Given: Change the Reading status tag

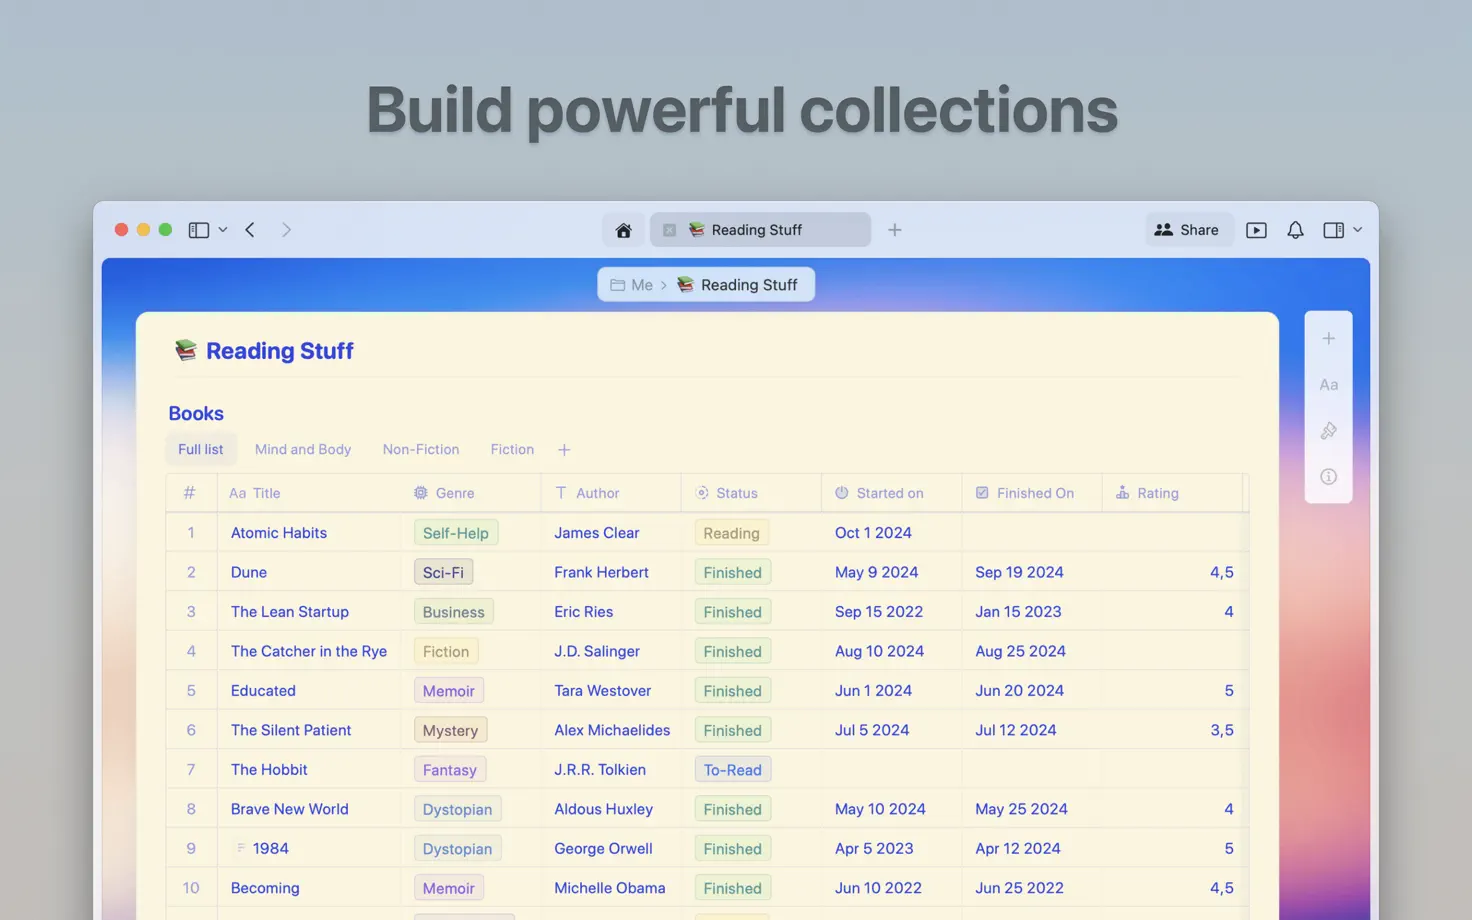Looking at the screenshot, I should [x=731, y=533].
